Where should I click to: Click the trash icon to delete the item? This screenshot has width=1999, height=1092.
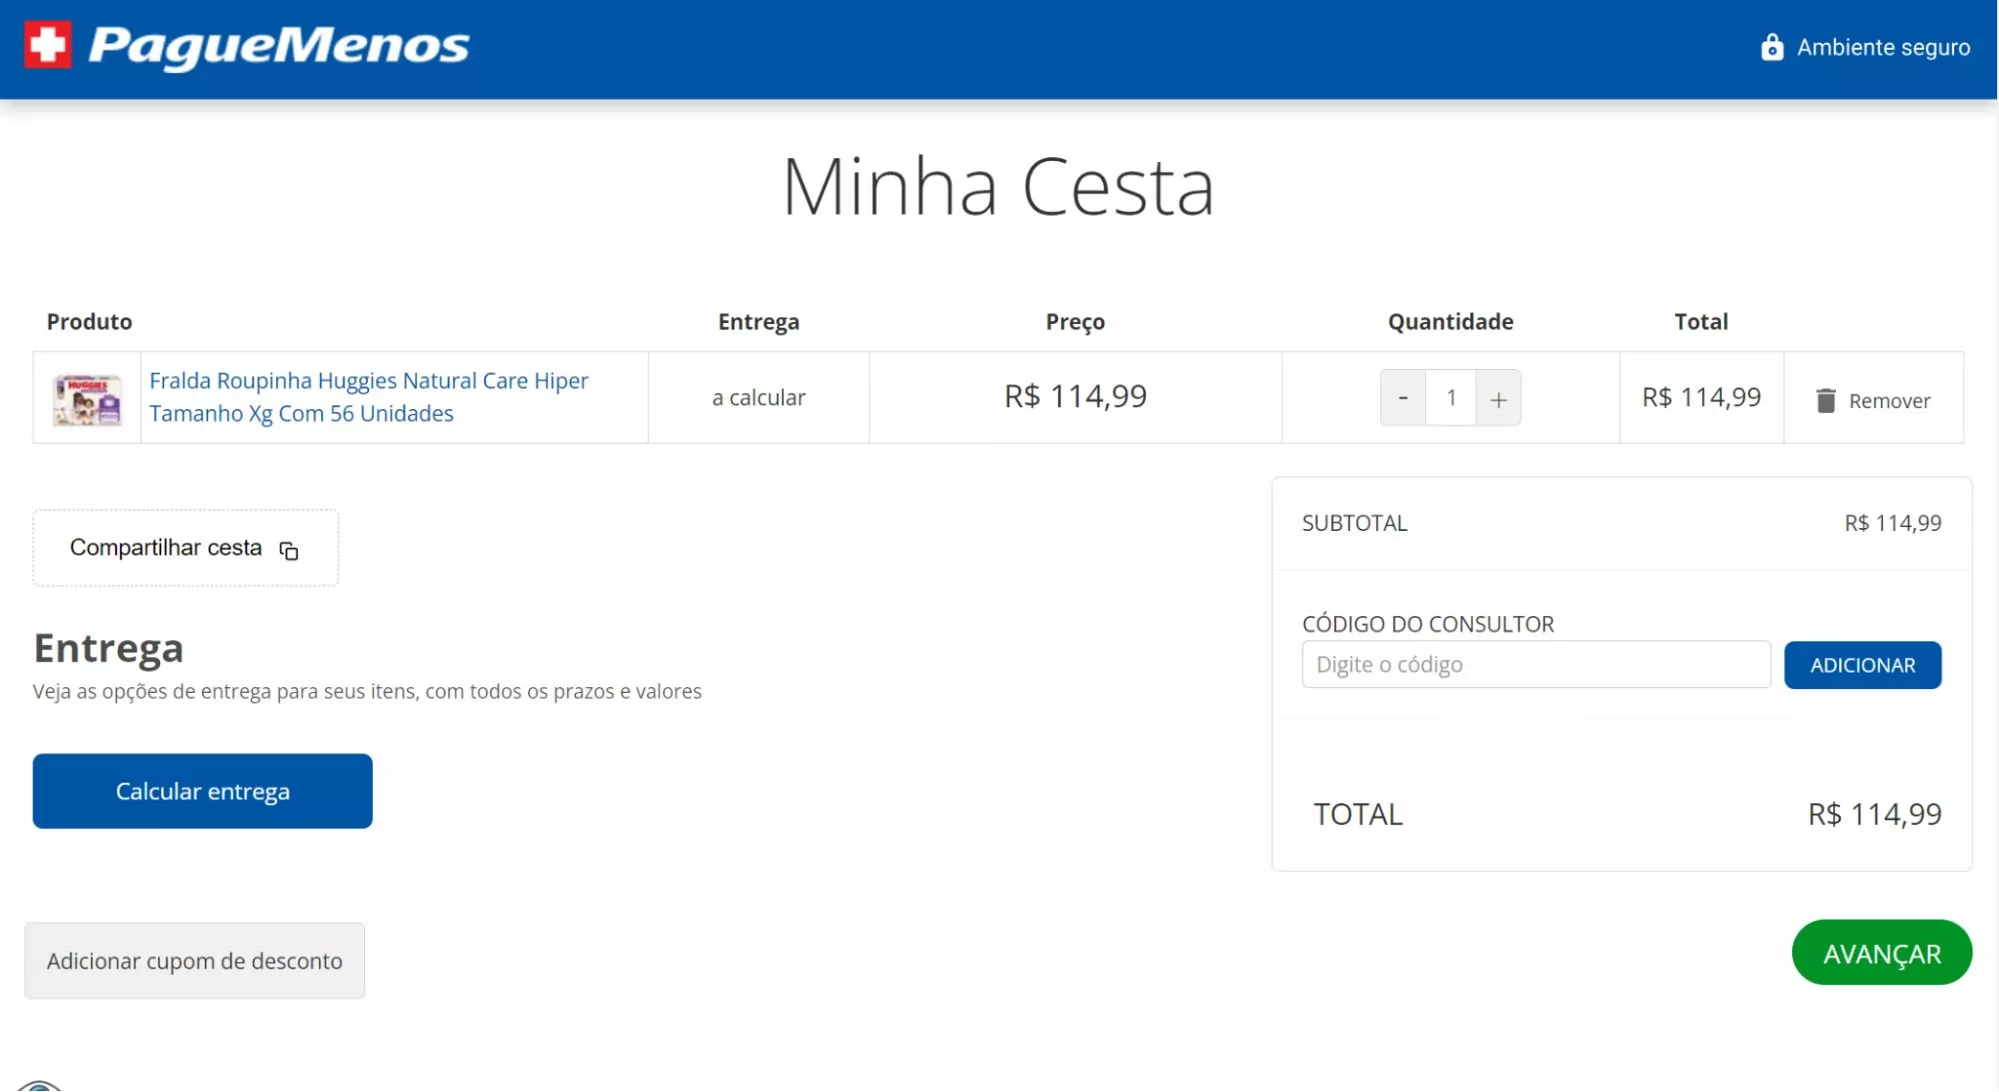click(1827, 398)
